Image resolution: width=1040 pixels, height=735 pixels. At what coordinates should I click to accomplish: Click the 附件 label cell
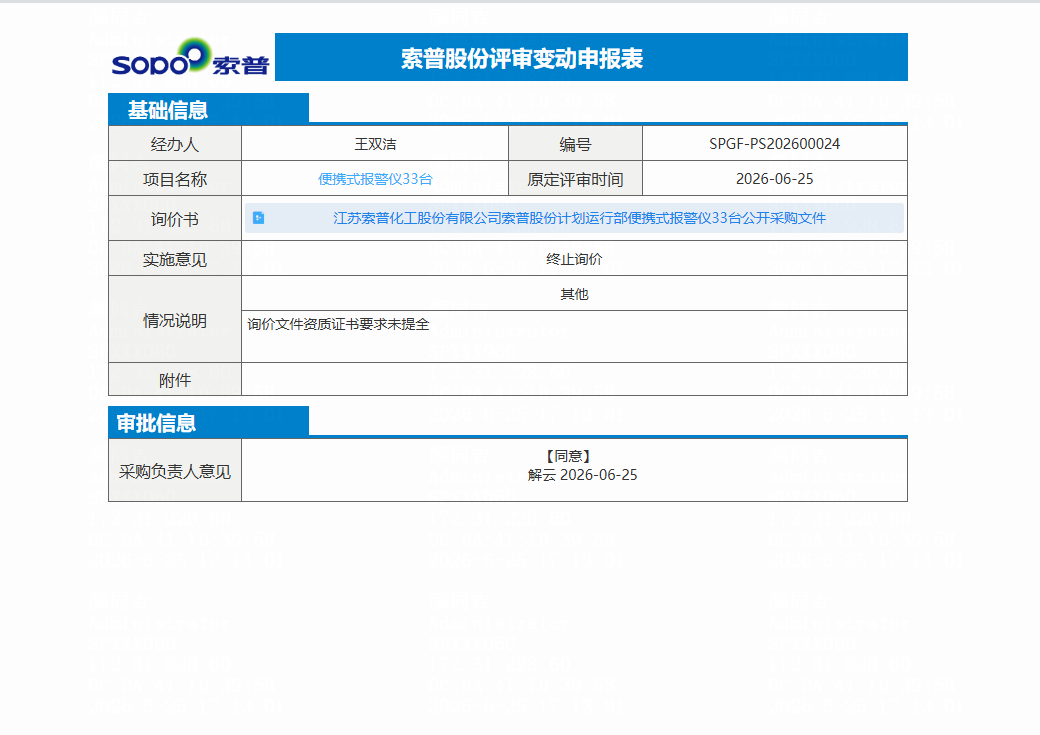[174, 379]
